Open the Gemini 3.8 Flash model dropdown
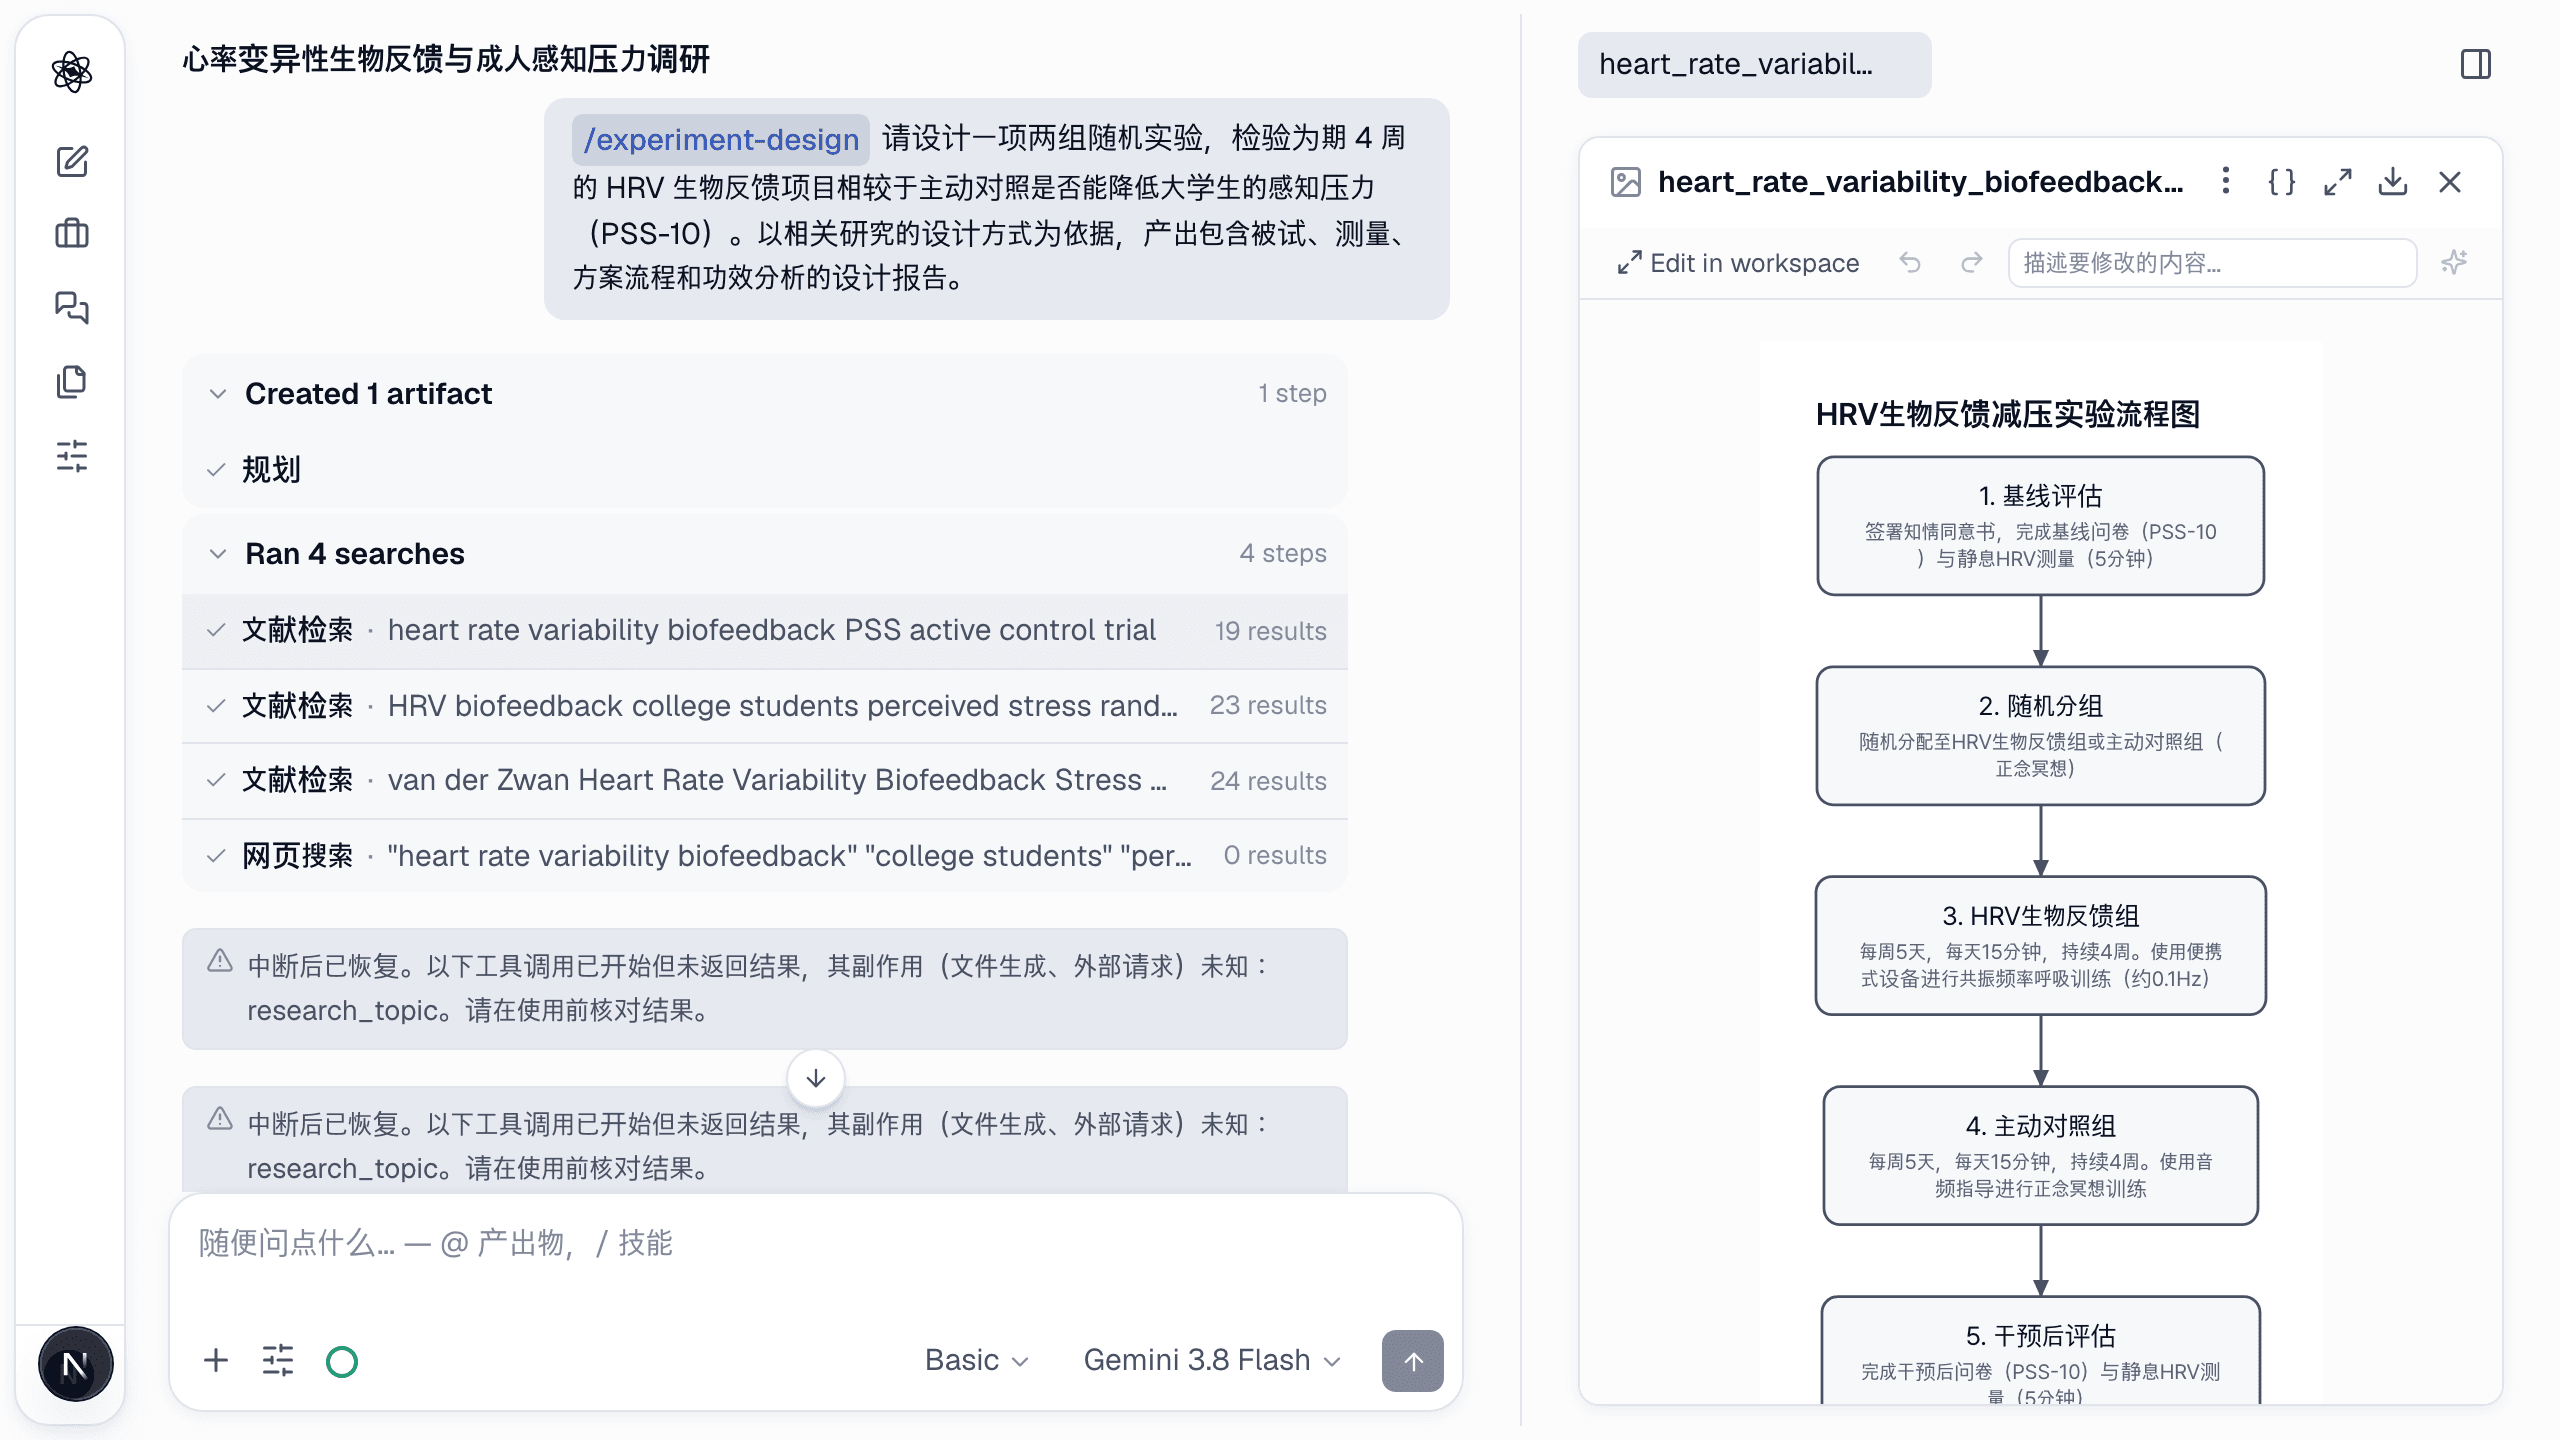Screen dimensions: 2560x1440 pos(1212,1361)
